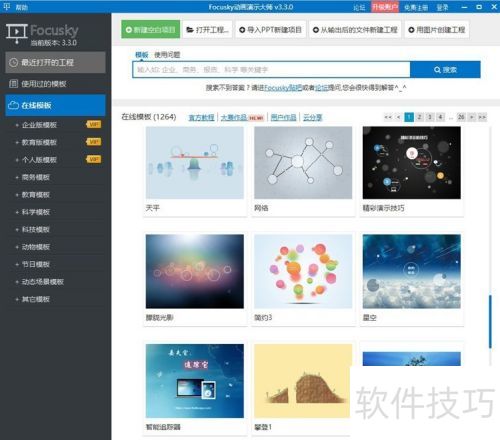Click VIP badge beside 个人版模板
500x440 pixels.
pyautogui.click(x=94, y=159)
